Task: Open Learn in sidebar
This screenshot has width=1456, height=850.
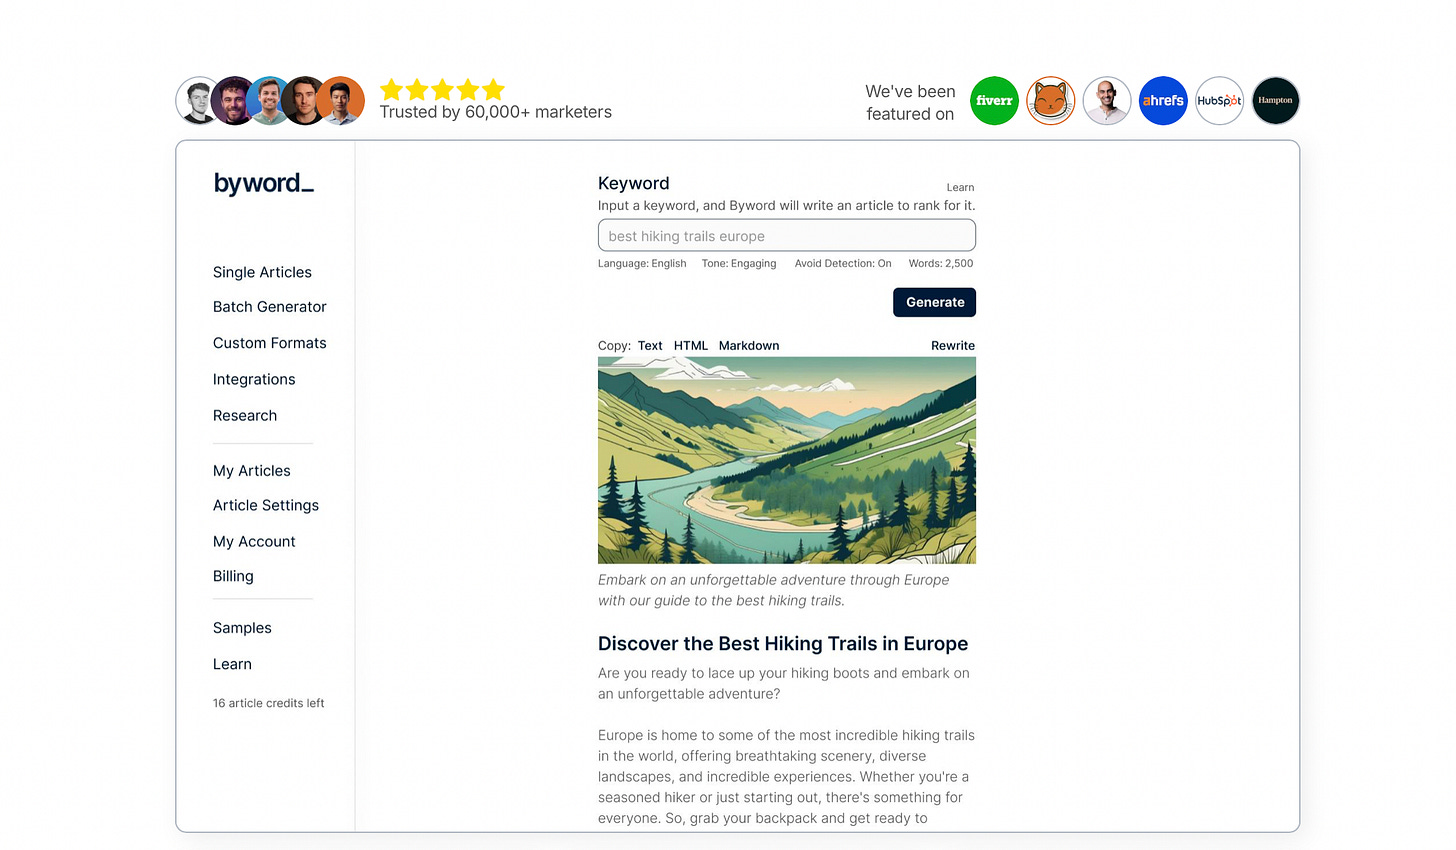Action: [x=232, y=664]
